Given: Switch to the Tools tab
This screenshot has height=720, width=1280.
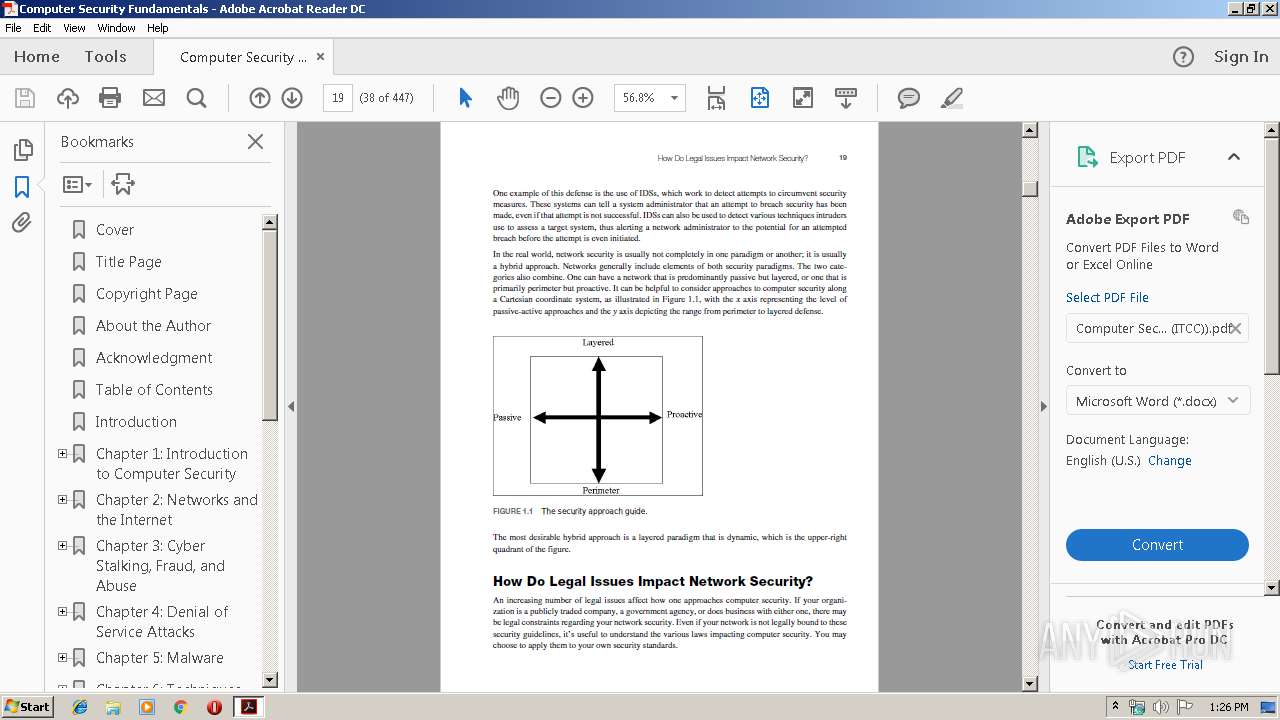Looking at the screenshot, I should click(x=105, y=57).
